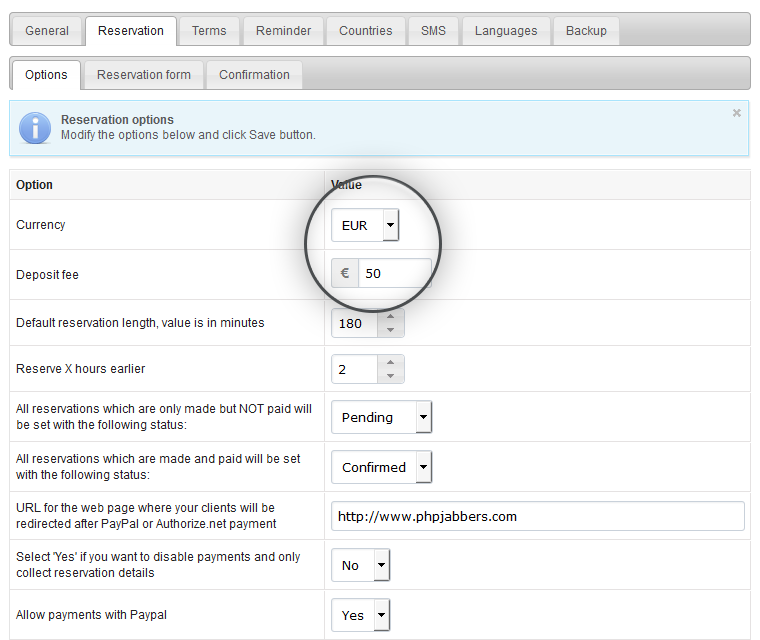Open the SMS tab
Viewport: 760px width, 640px height.
pyautogui.click(x=433, y=31)
